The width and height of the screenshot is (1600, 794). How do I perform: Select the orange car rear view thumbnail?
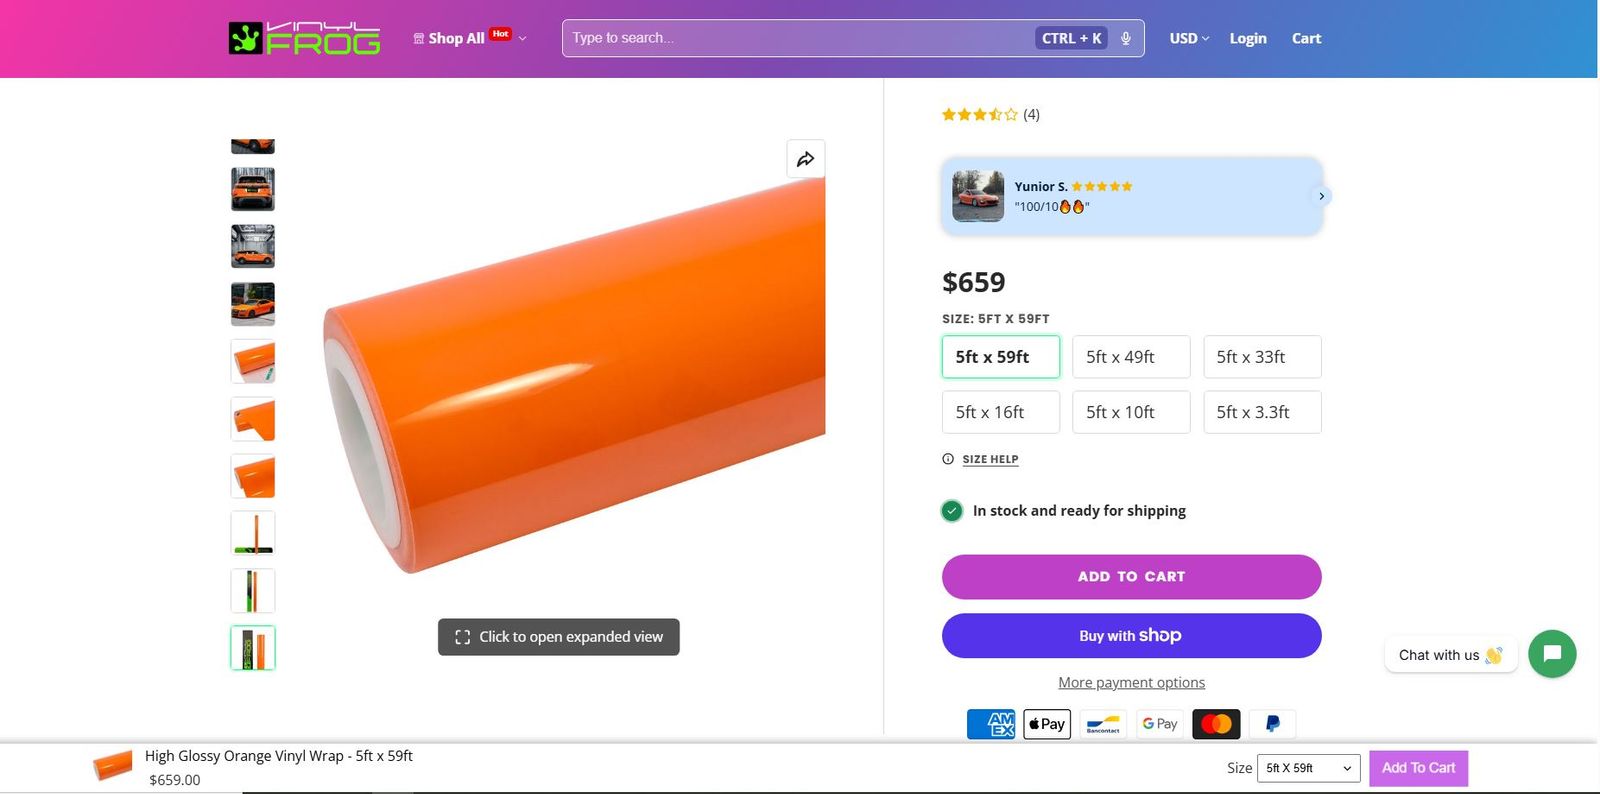click(253, 189)
